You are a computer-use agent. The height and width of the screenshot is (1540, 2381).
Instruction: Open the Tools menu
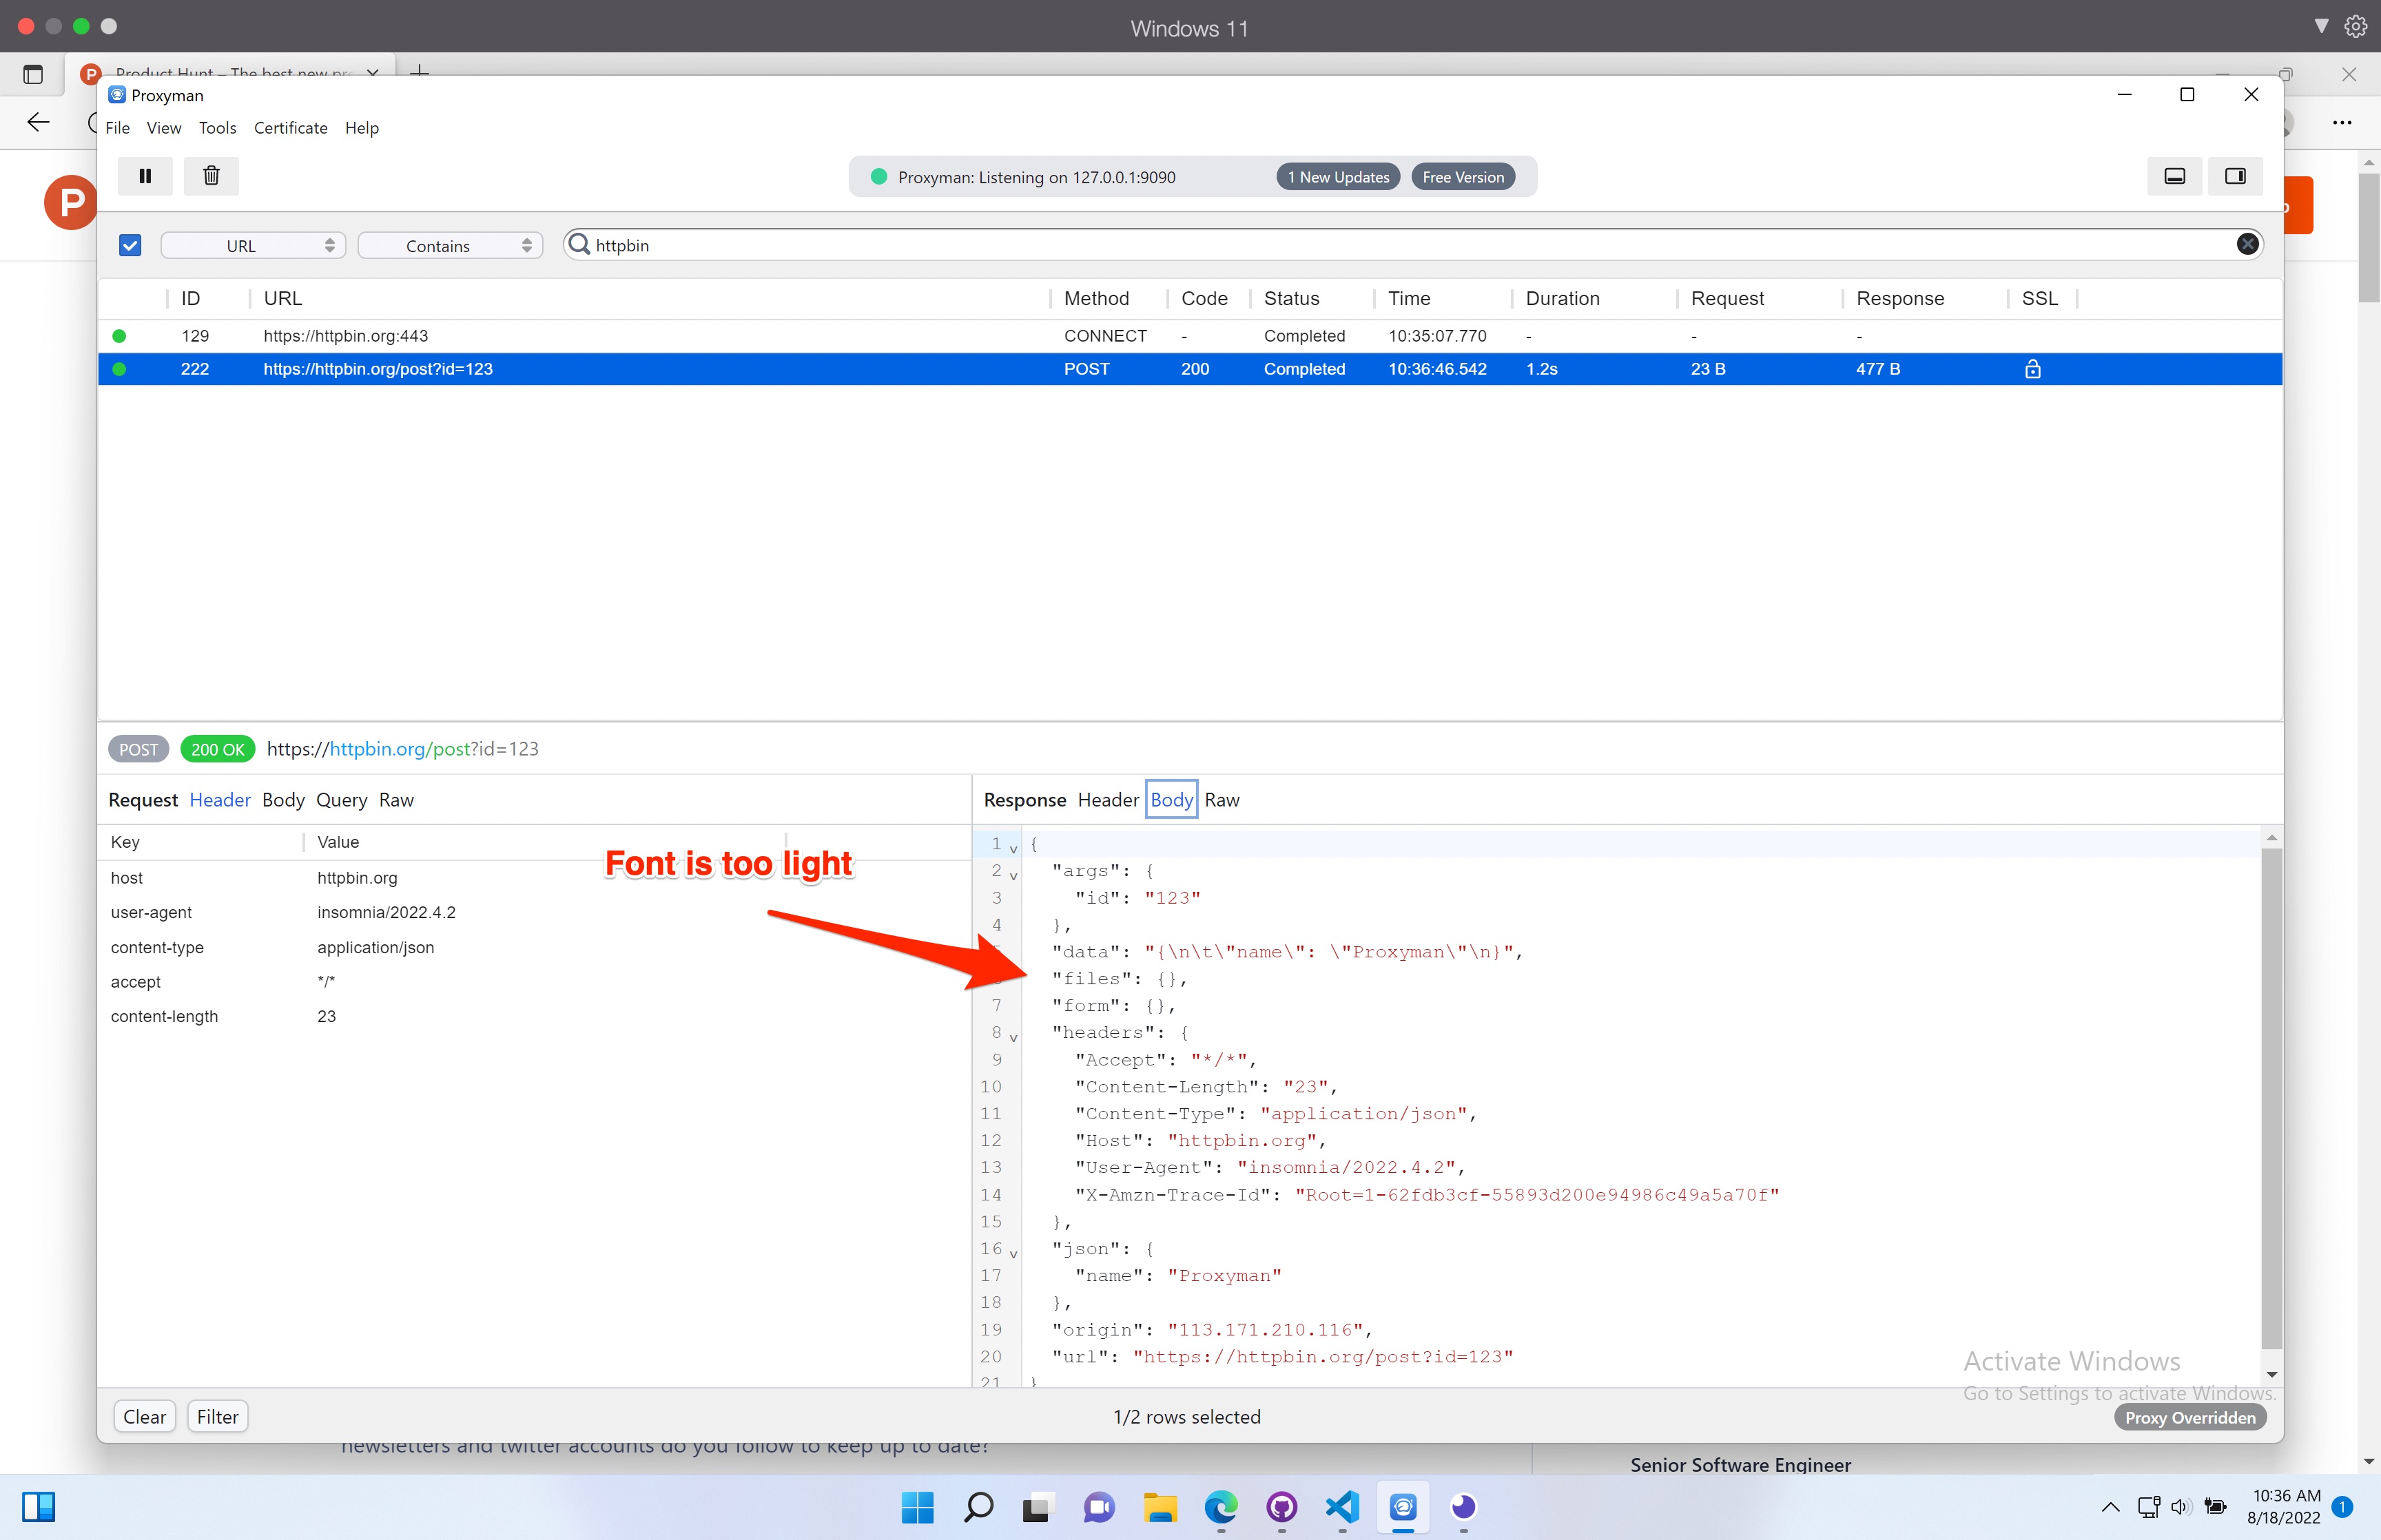coord(217,128)
